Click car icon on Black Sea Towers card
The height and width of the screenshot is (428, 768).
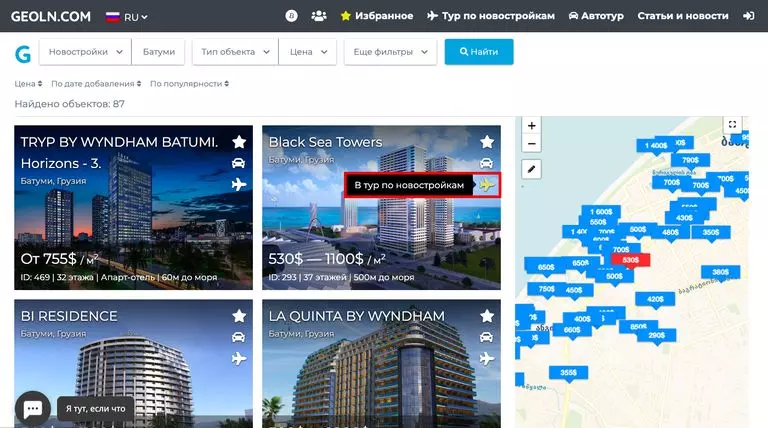[x=486, y=163]
